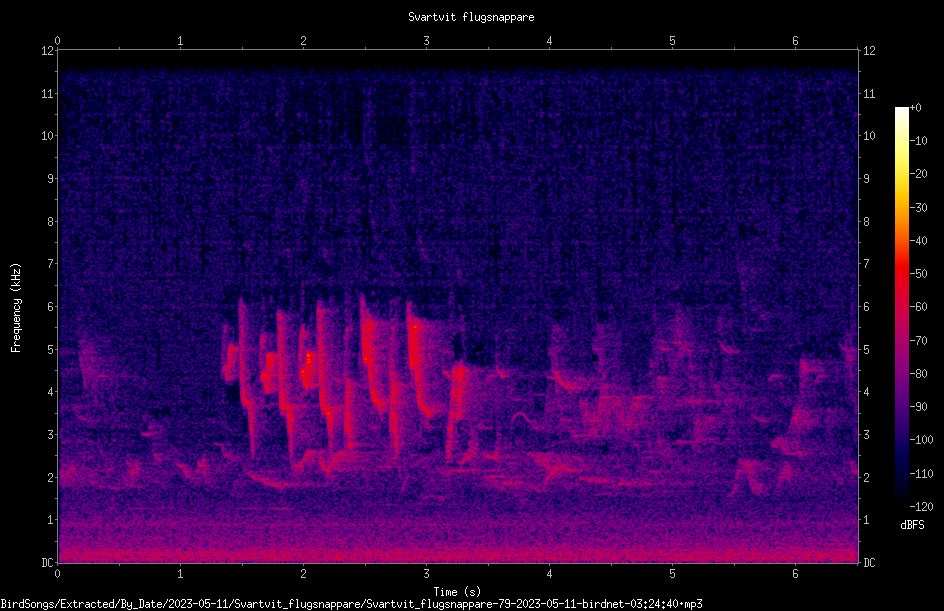Click the bottom time axis tick '0'
The image size is (944, 611).
click(57, 574)
